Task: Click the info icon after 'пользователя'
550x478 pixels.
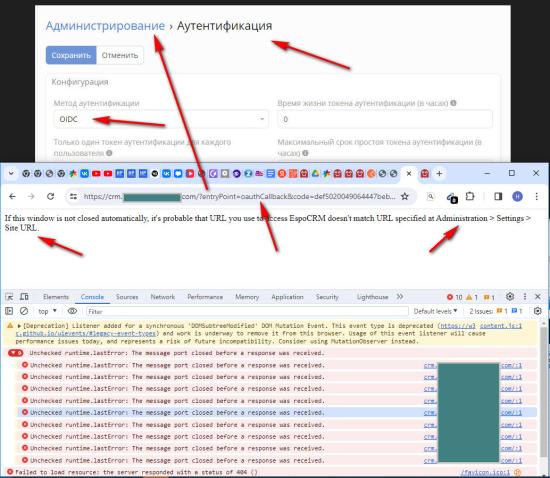Action: (109, 153)
